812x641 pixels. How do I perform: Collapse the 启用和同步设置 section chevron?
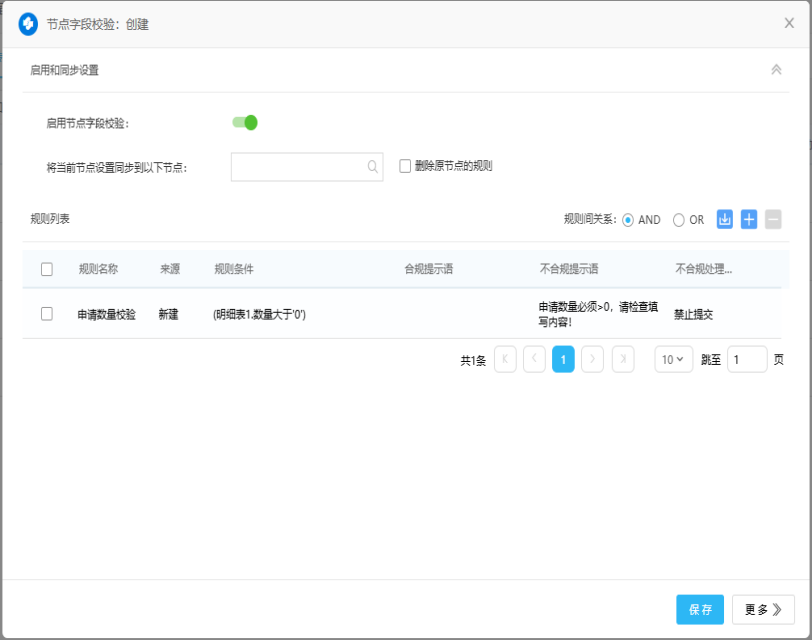coord(776,70)
